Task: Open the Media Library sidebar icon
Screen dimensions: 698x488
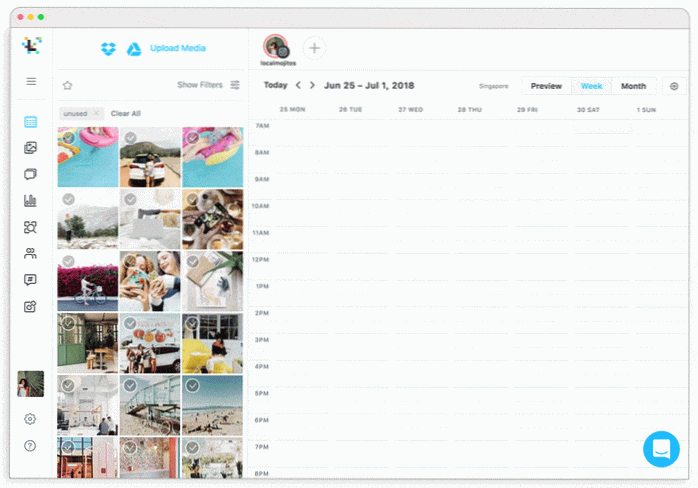Action: point(30,148)
